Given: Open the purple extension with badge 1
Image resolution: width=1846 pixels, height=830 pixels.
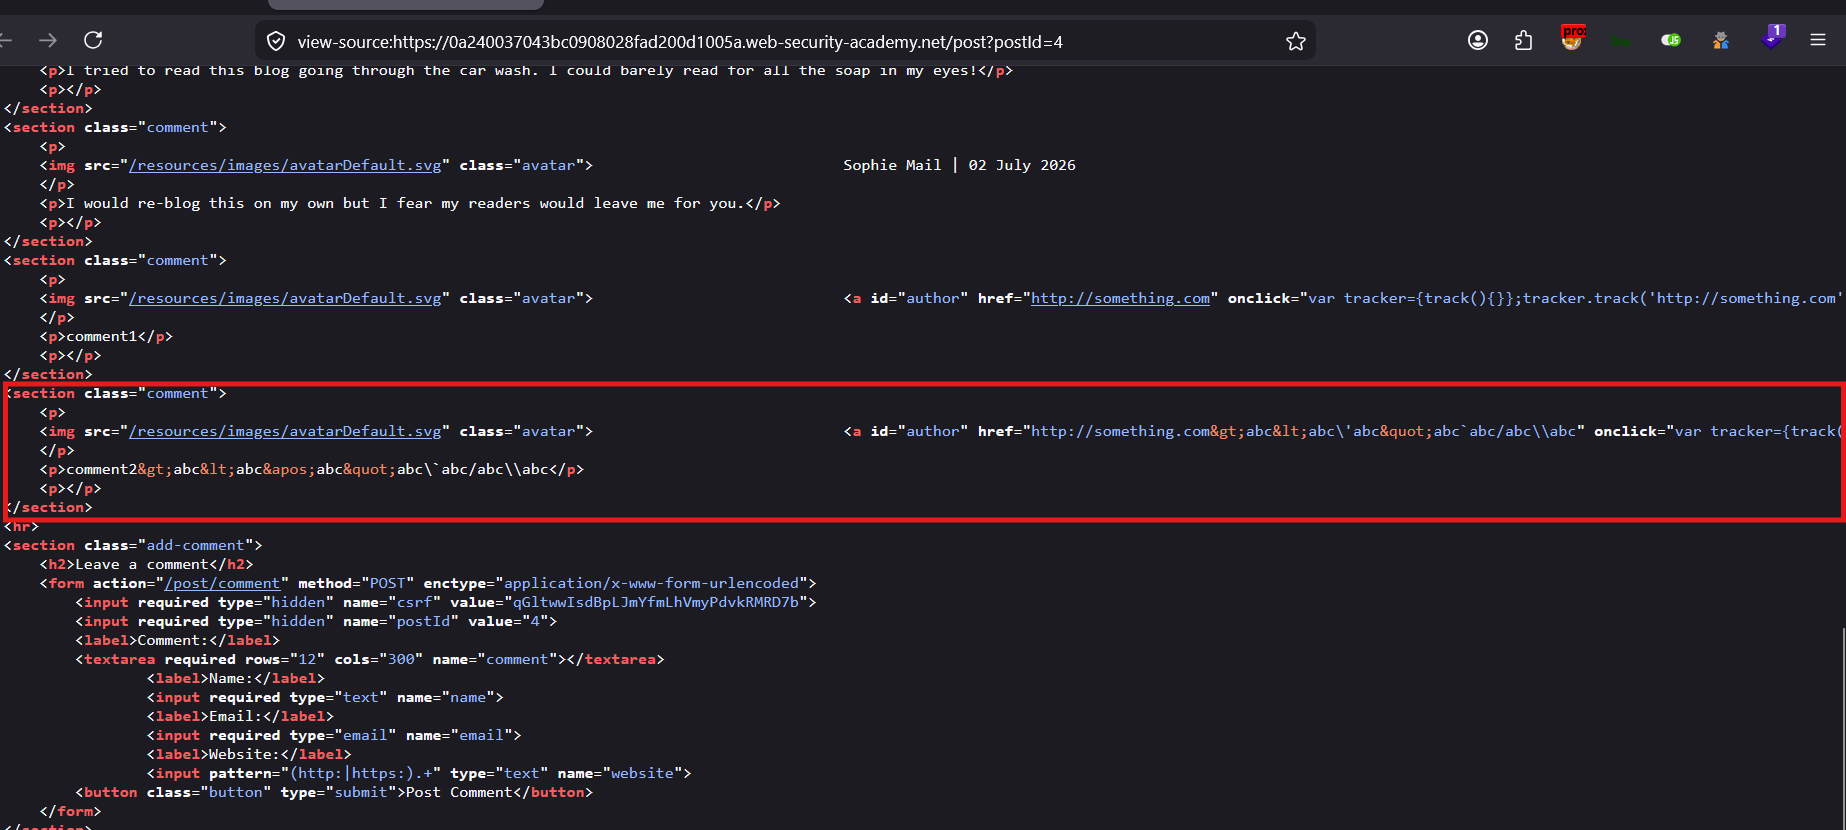Looking at the screenshot, I should click(1772, 37).
